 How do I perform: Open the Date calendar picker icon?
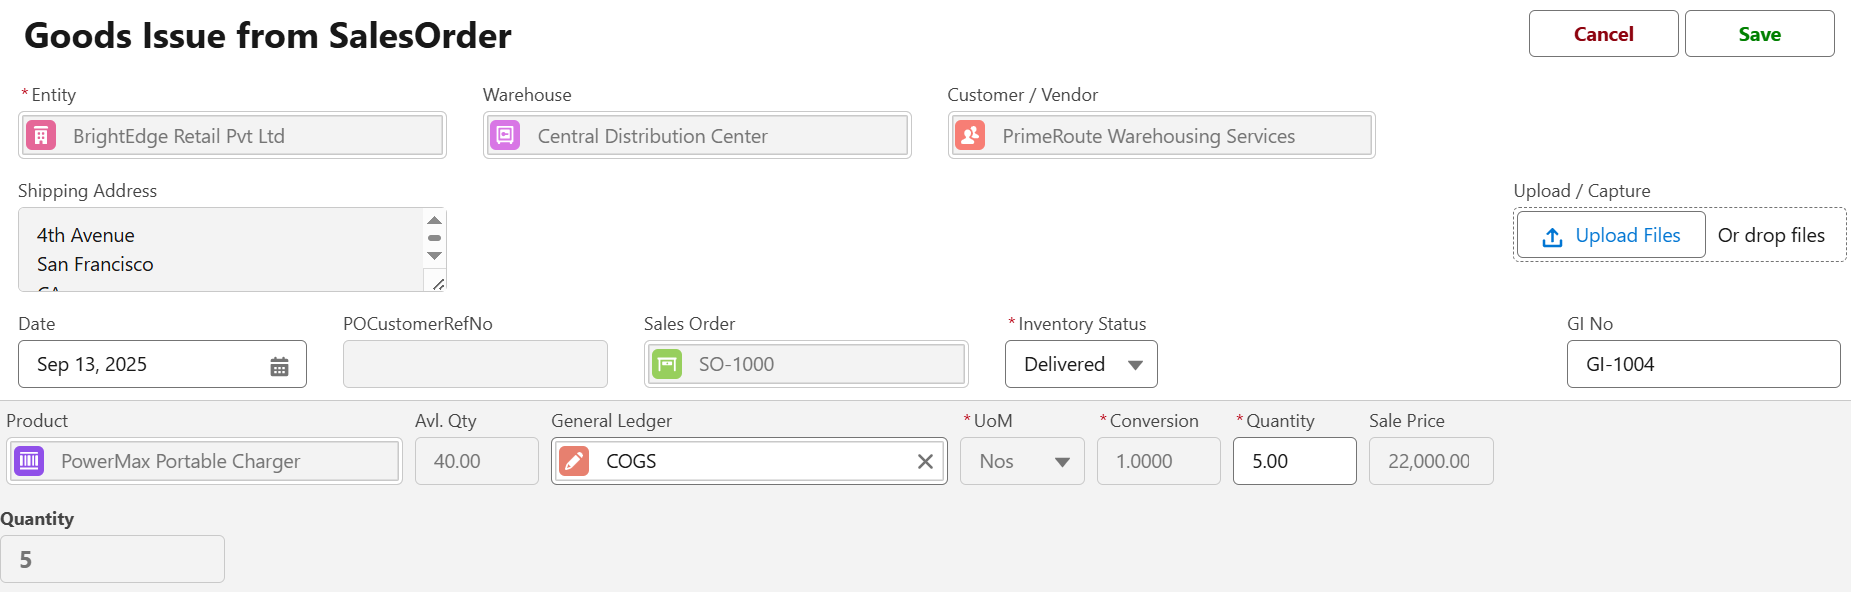click(280, 366)
